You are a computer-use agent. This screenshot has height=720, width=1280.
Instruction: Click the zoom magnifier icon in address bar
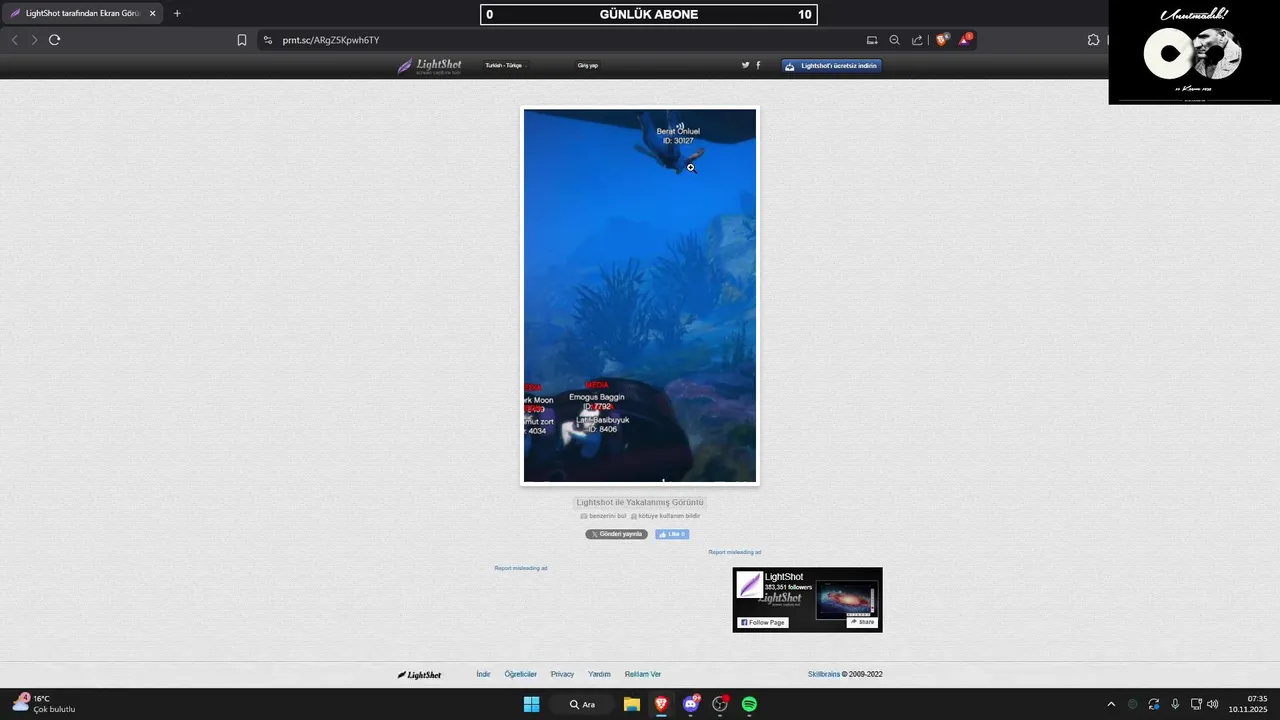pyautogui.click(x=895, y=40)
